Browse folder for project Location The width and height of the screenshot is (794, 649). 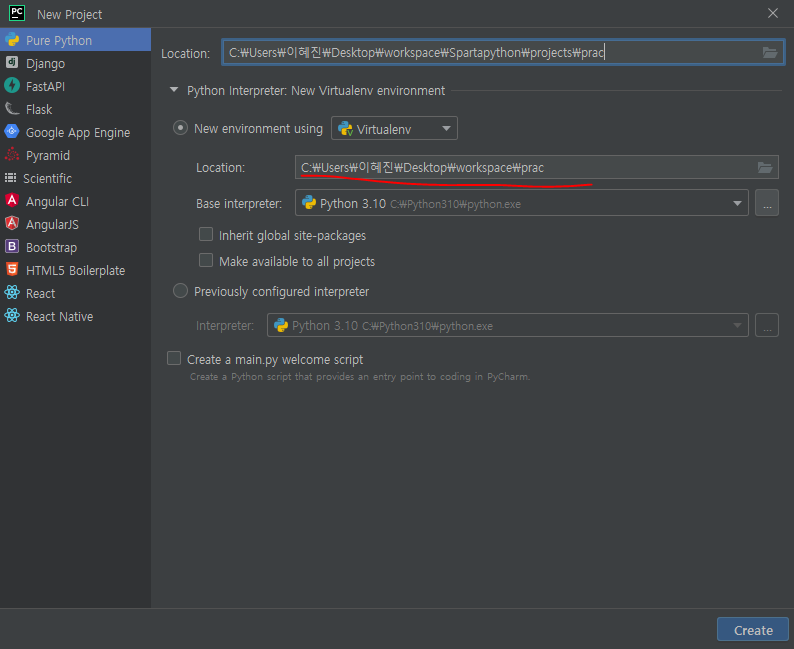click(770, 52)
